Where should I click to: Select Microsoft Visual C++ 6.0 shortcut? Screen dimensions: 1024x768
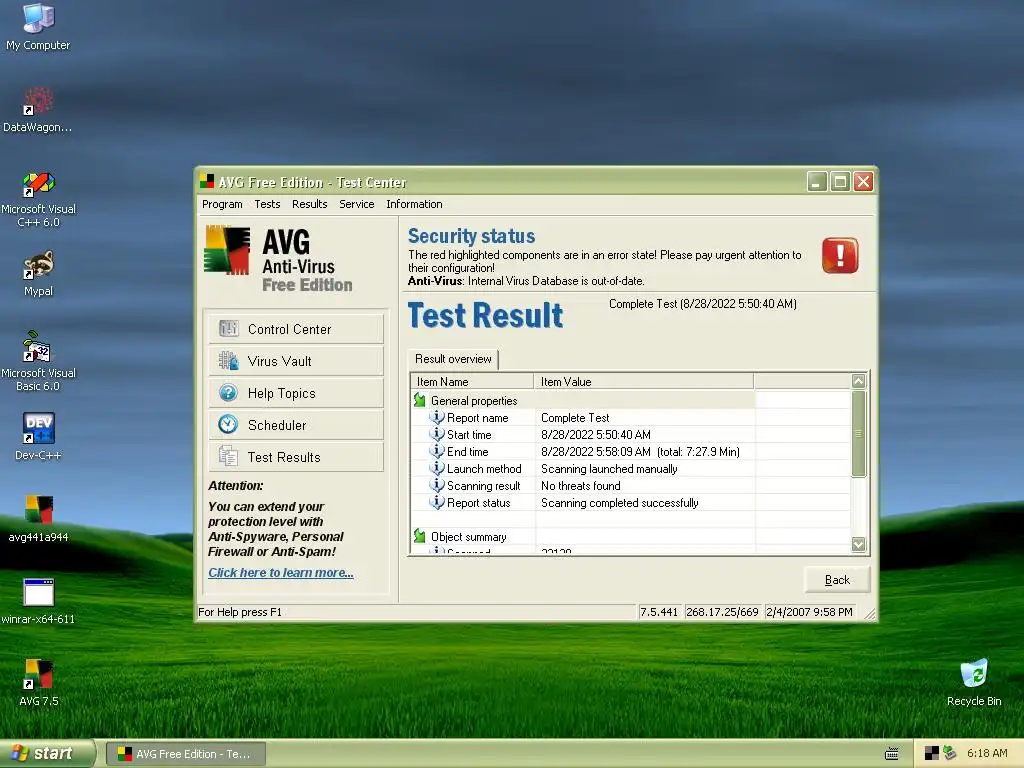[38, 199]
